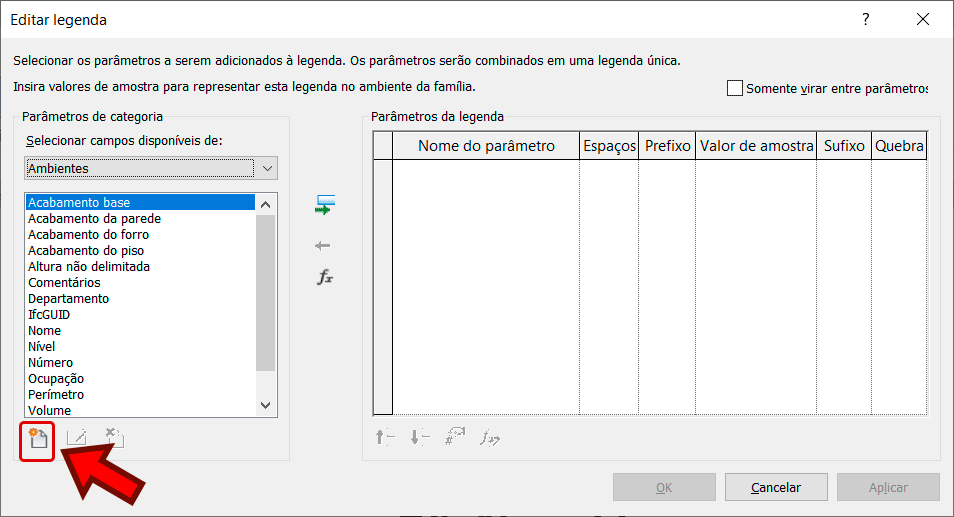
Task: Click the Sufixo column header
Action: point(844,146)
